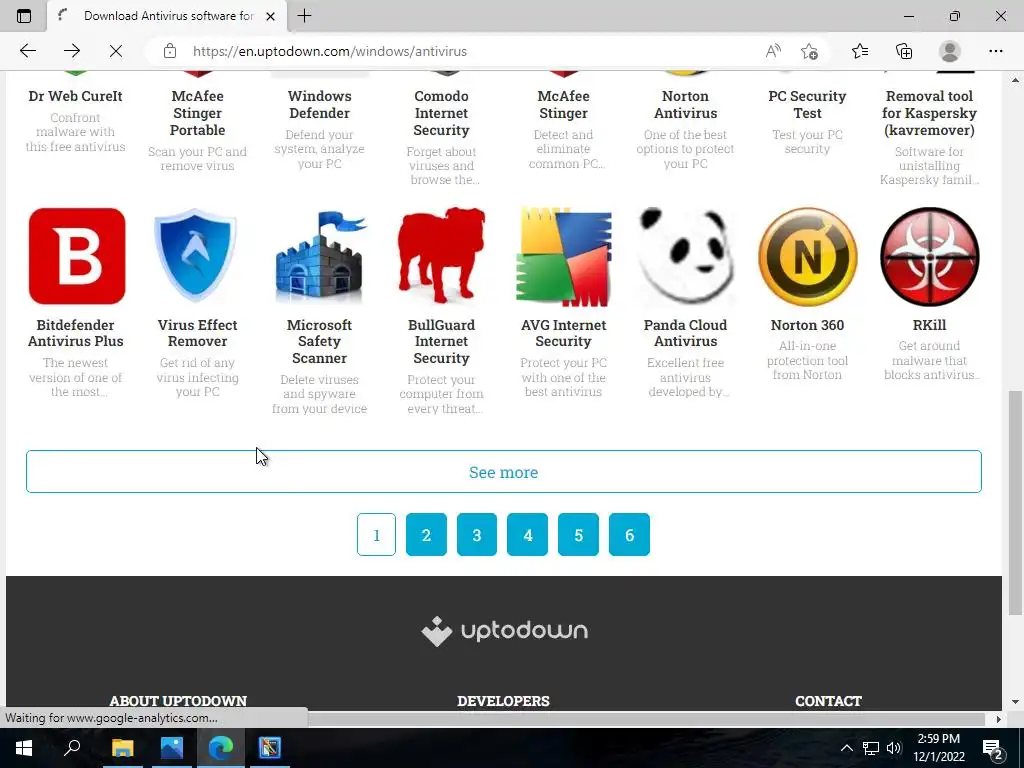Open the Windows Defender link
The image size is (1024, 768).
click(x=319, y=104)
